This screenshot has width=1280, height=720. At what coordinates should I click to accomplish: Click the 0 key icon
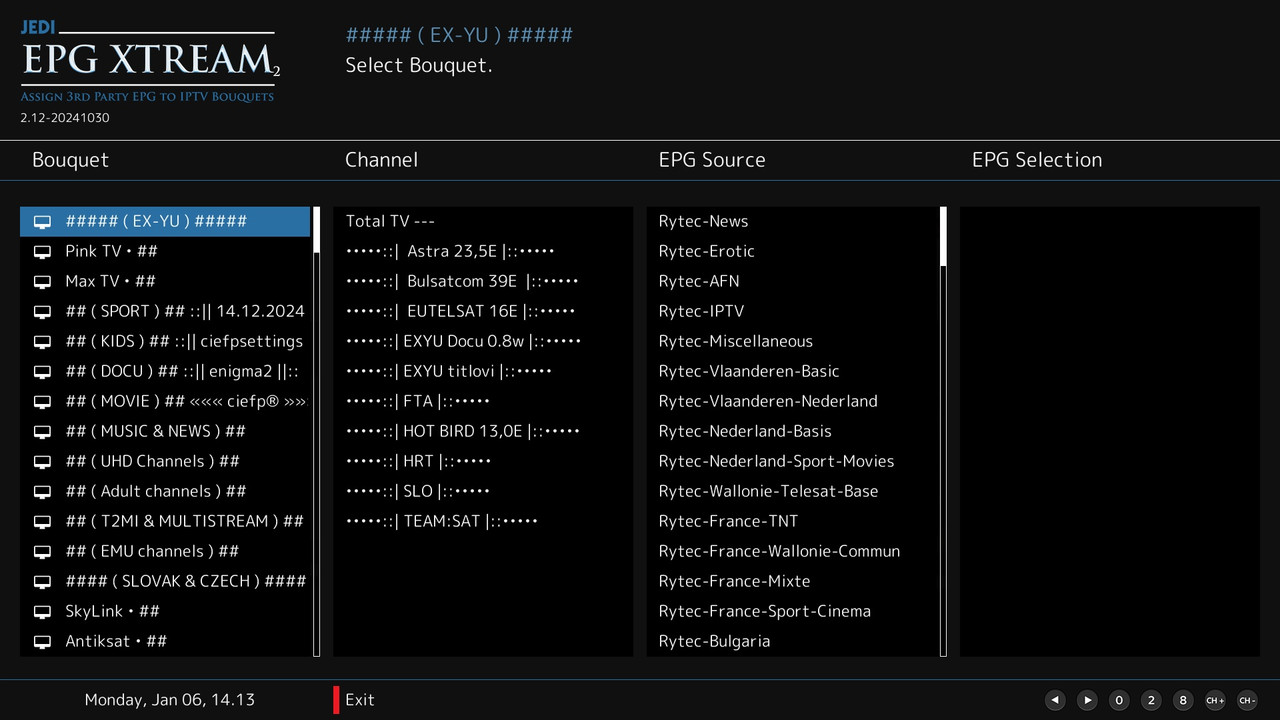click(1119, 700)
